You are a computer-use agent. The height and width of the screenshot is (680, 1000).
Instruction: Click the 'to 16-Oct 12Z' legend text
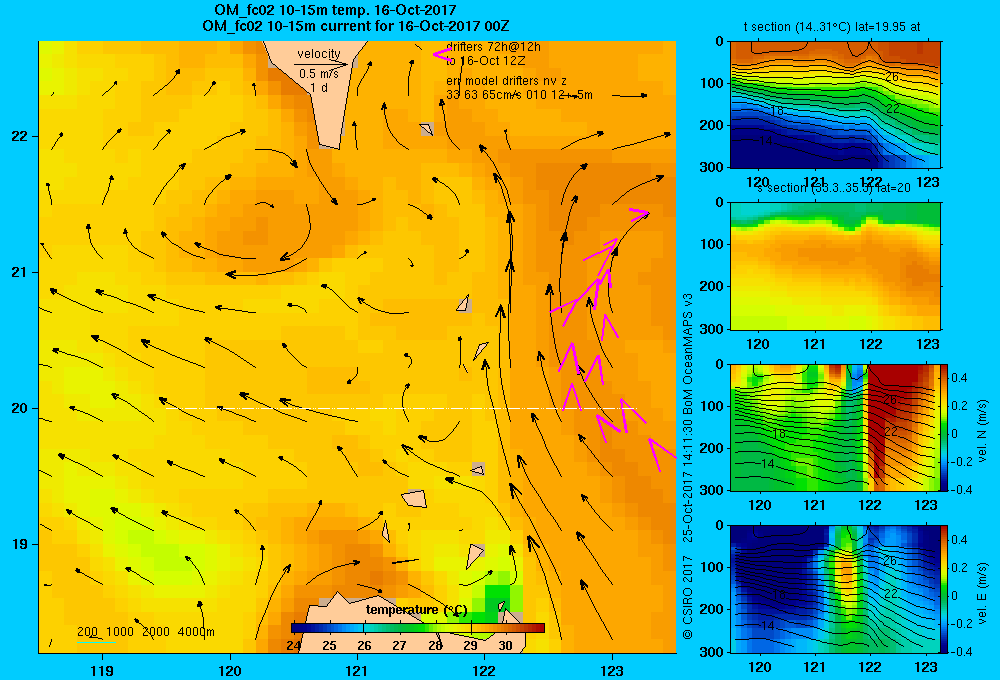[x=485, y=61]
